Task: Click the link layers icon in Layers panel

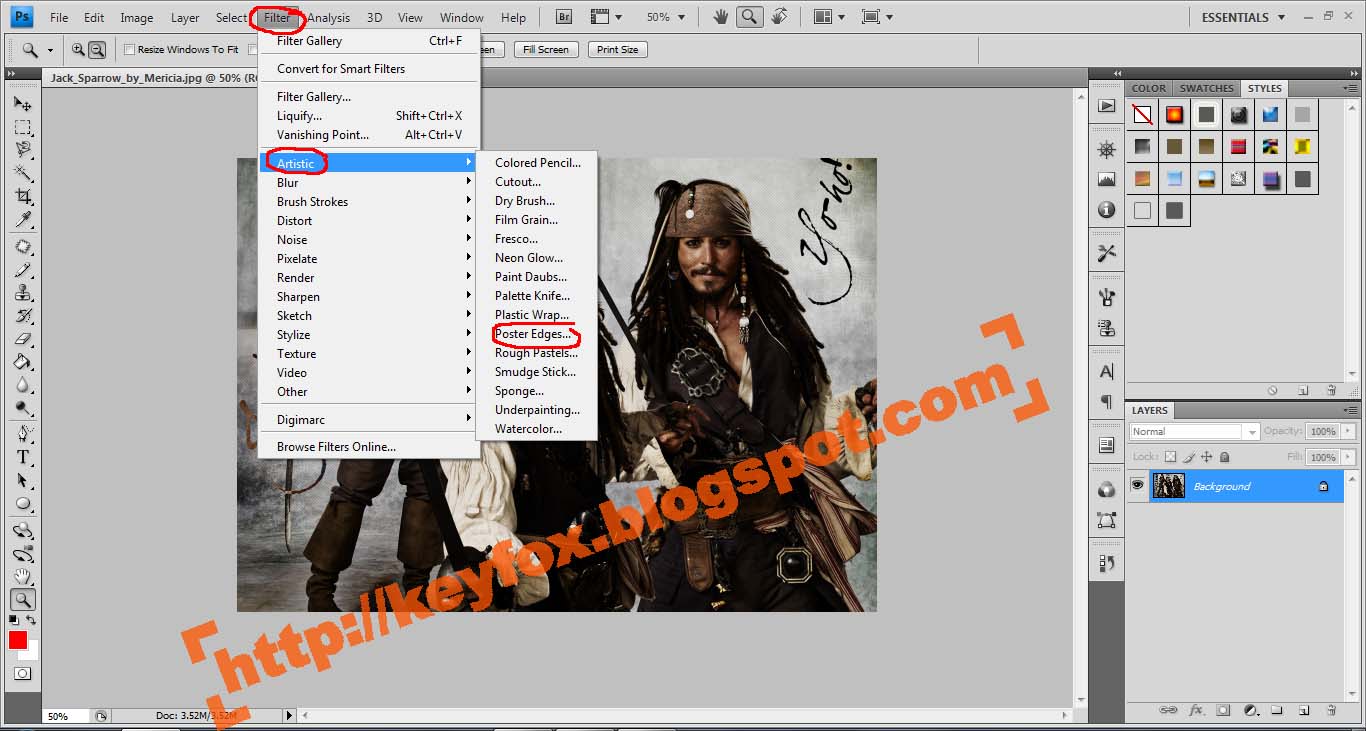Action: pos(1168,710)
